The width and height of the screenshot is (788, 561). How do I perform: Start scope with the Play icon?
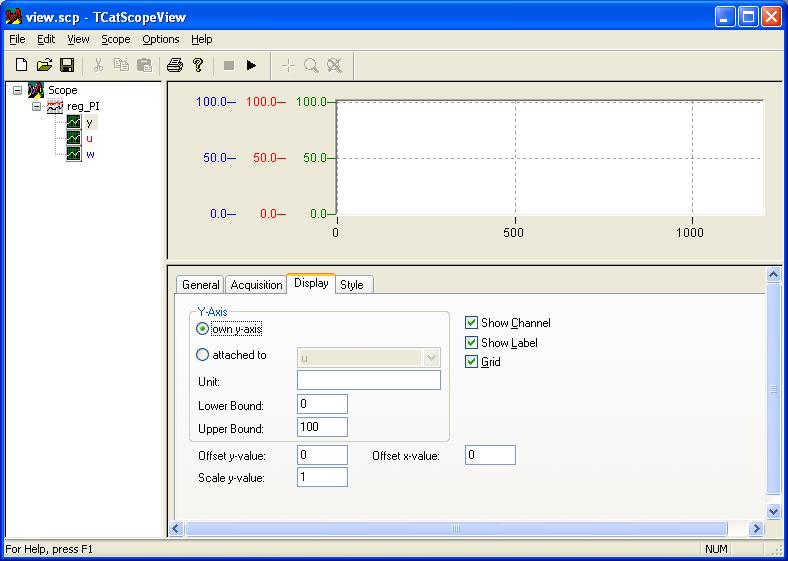click(x=251, y=65)
